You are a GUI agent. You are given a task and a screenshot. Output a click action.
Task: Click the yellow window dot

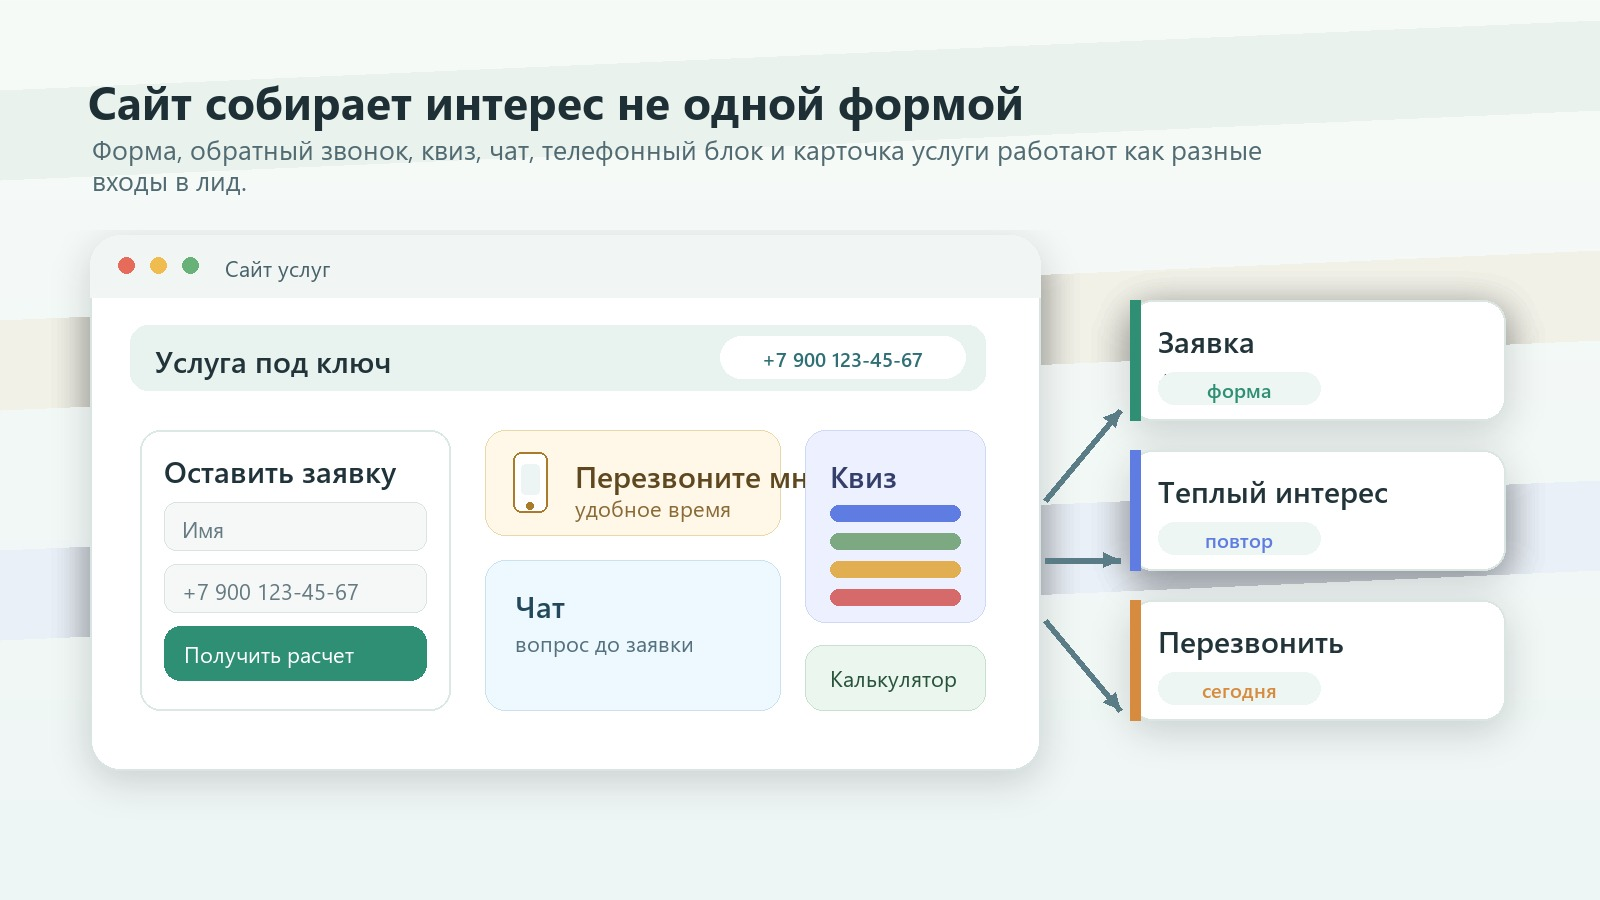tap(158, 265)
